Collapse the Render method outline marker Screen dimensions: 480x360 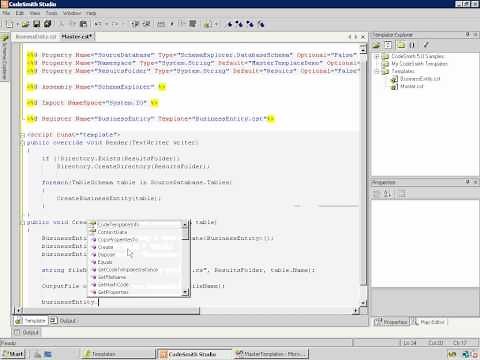tap(22, 143)
